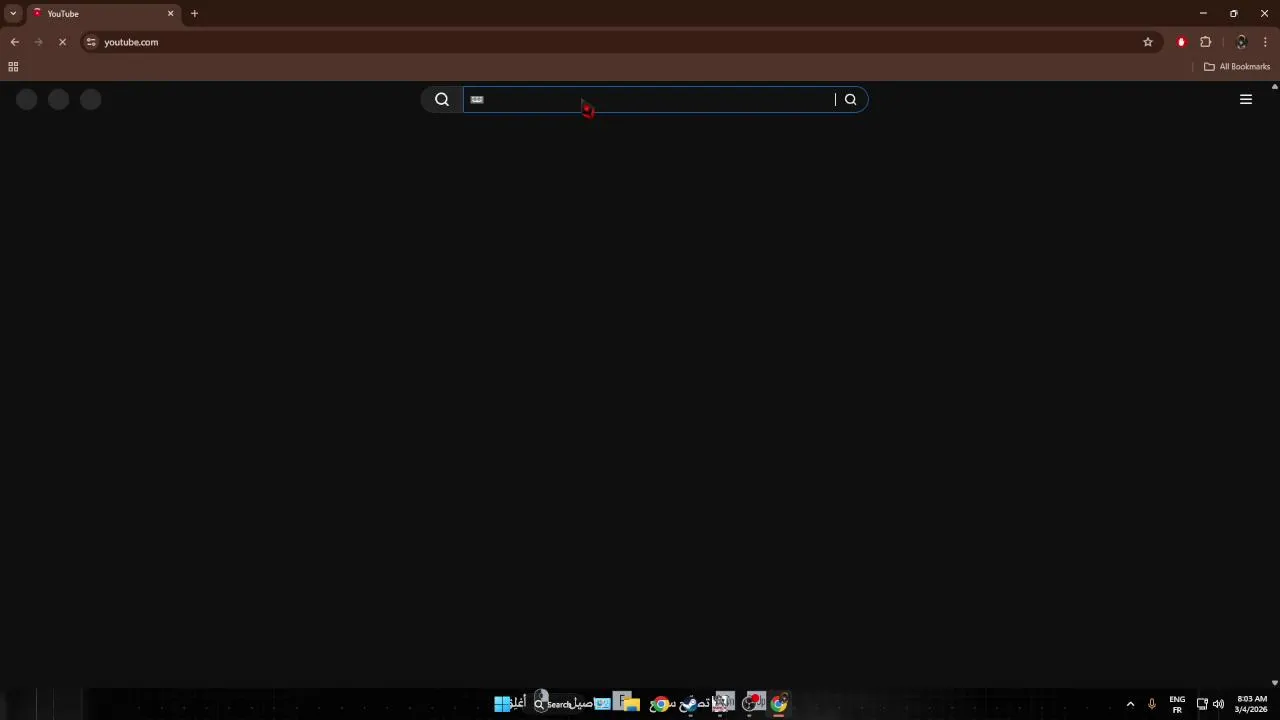This screenshot has height=720, width=1280.
Task: Open a new browser tab
Action: point(194,14)
